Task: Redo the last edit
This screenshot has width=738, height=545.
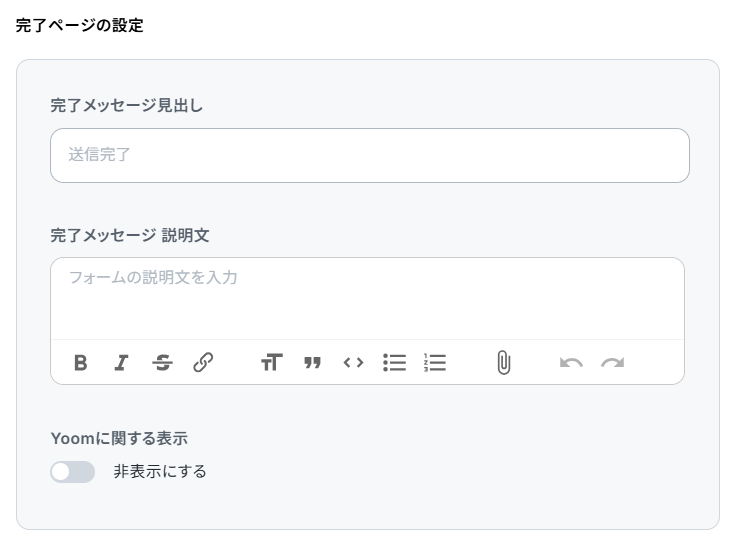Action: 612,362
